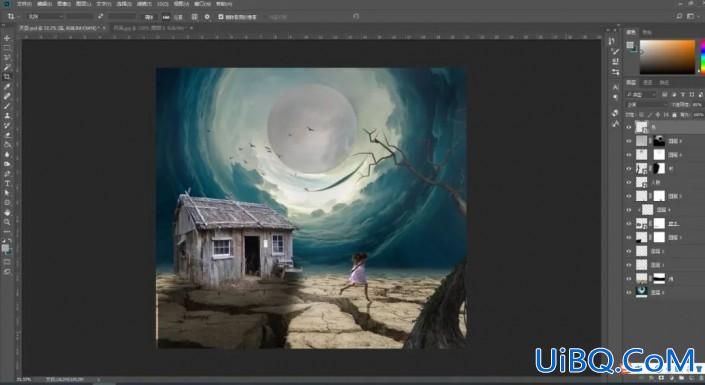Click the foreground color swatch in toolbox
The image size is (705, 385).
[x=5, y=248]
